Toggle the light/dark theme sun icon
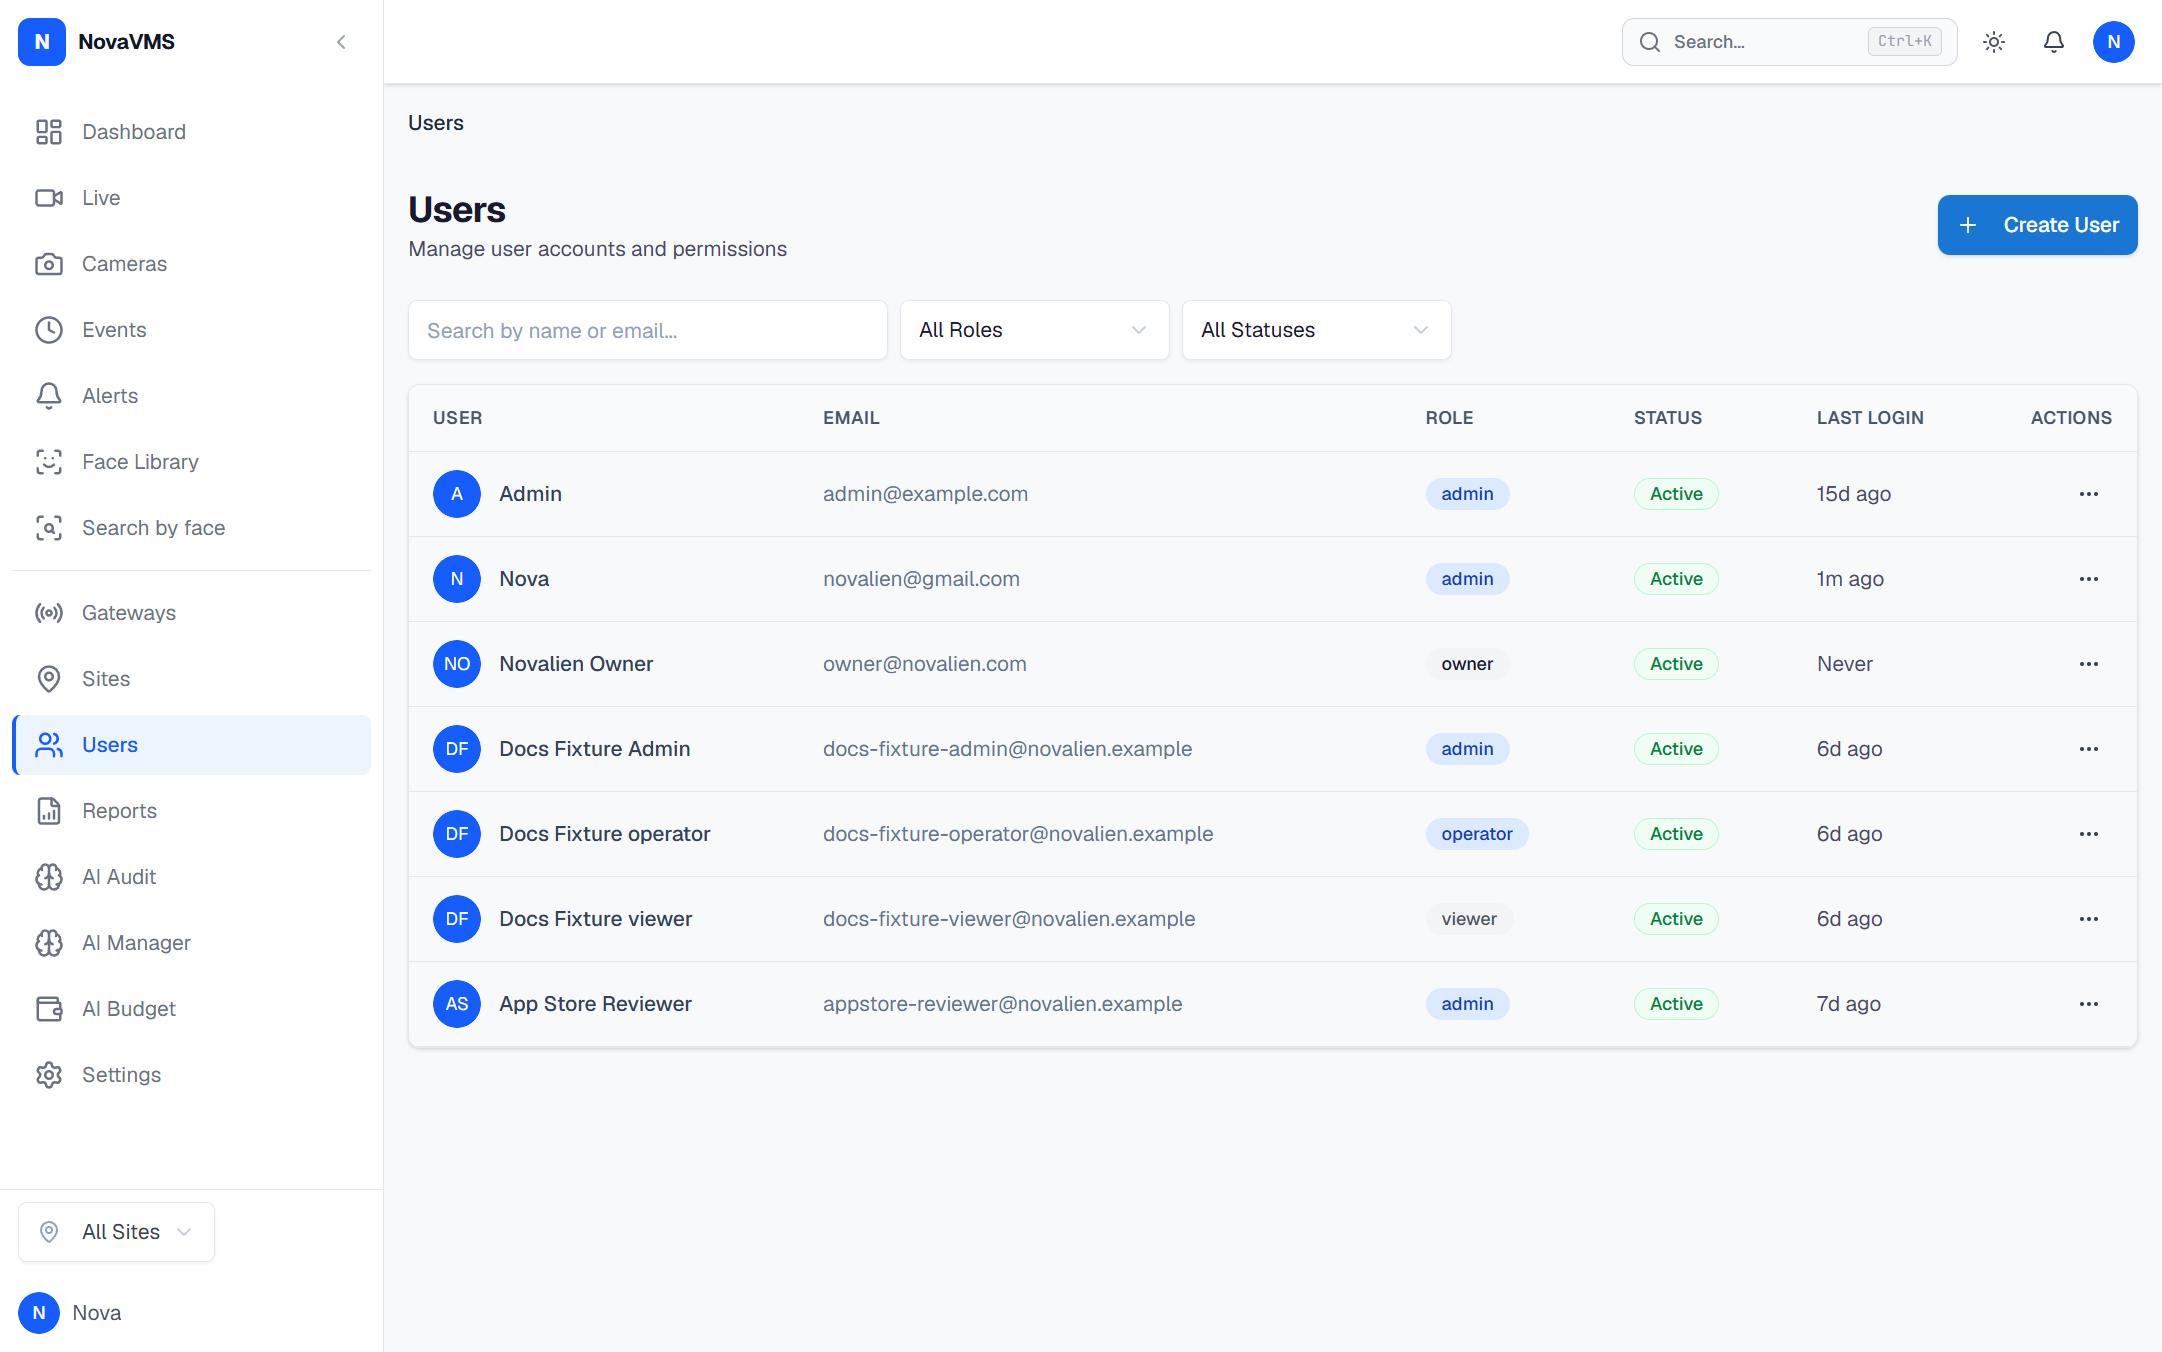The height and width of the screenshot is (1352, 2162). [x=1994, y=42]
